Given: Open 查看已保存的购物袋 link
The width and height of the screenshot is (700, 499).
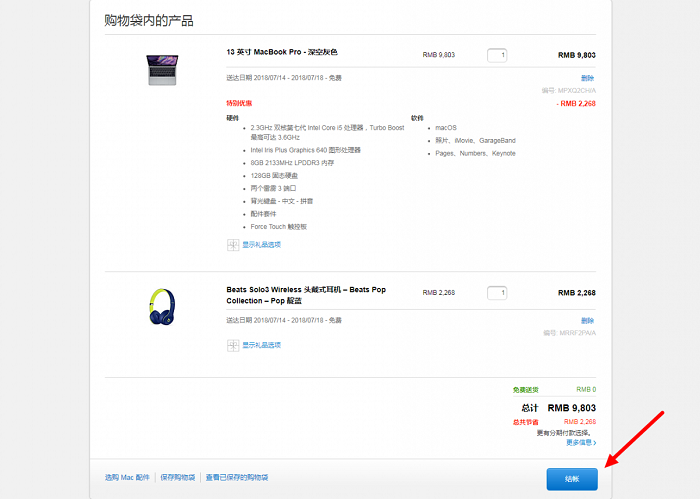Looking at the screenshot, I should click(237, 478).
